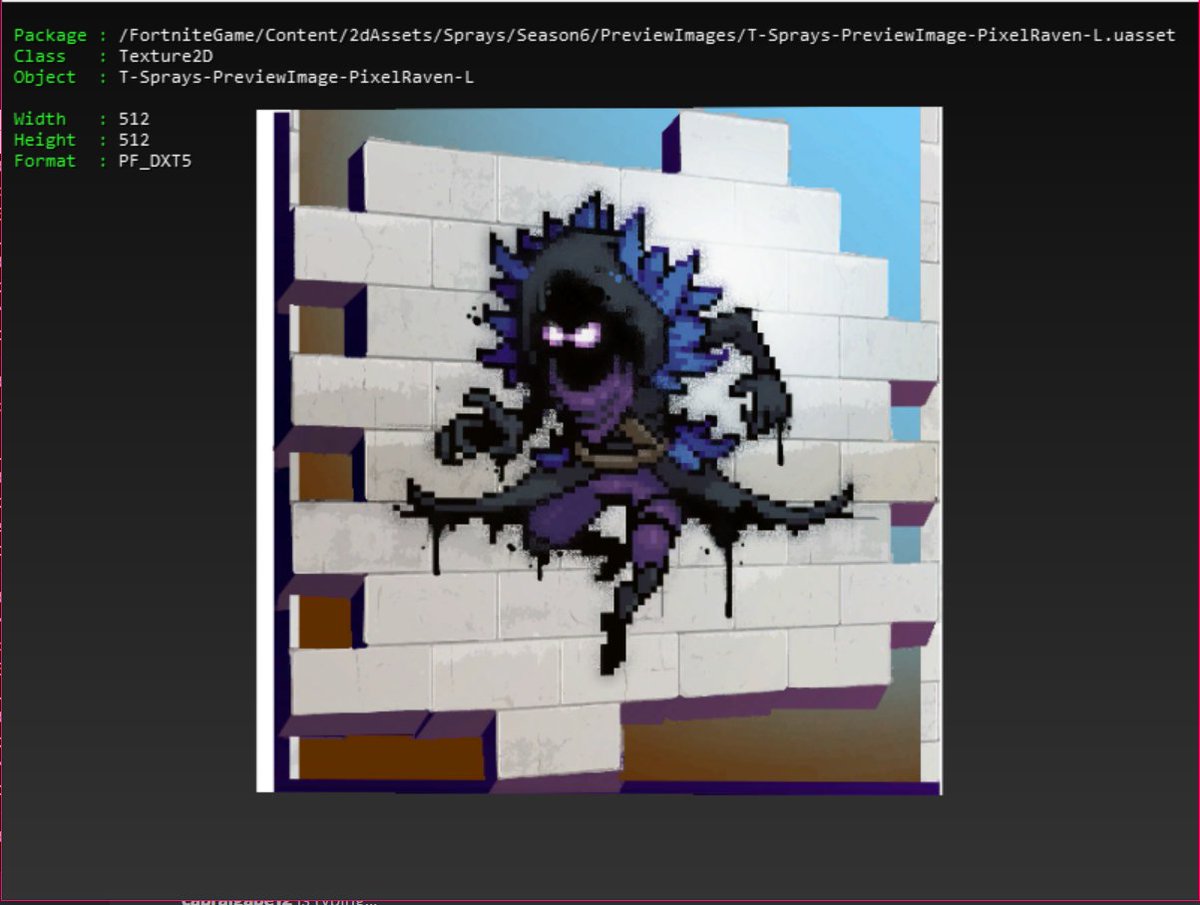Click the green Width label

click(40, 119)
